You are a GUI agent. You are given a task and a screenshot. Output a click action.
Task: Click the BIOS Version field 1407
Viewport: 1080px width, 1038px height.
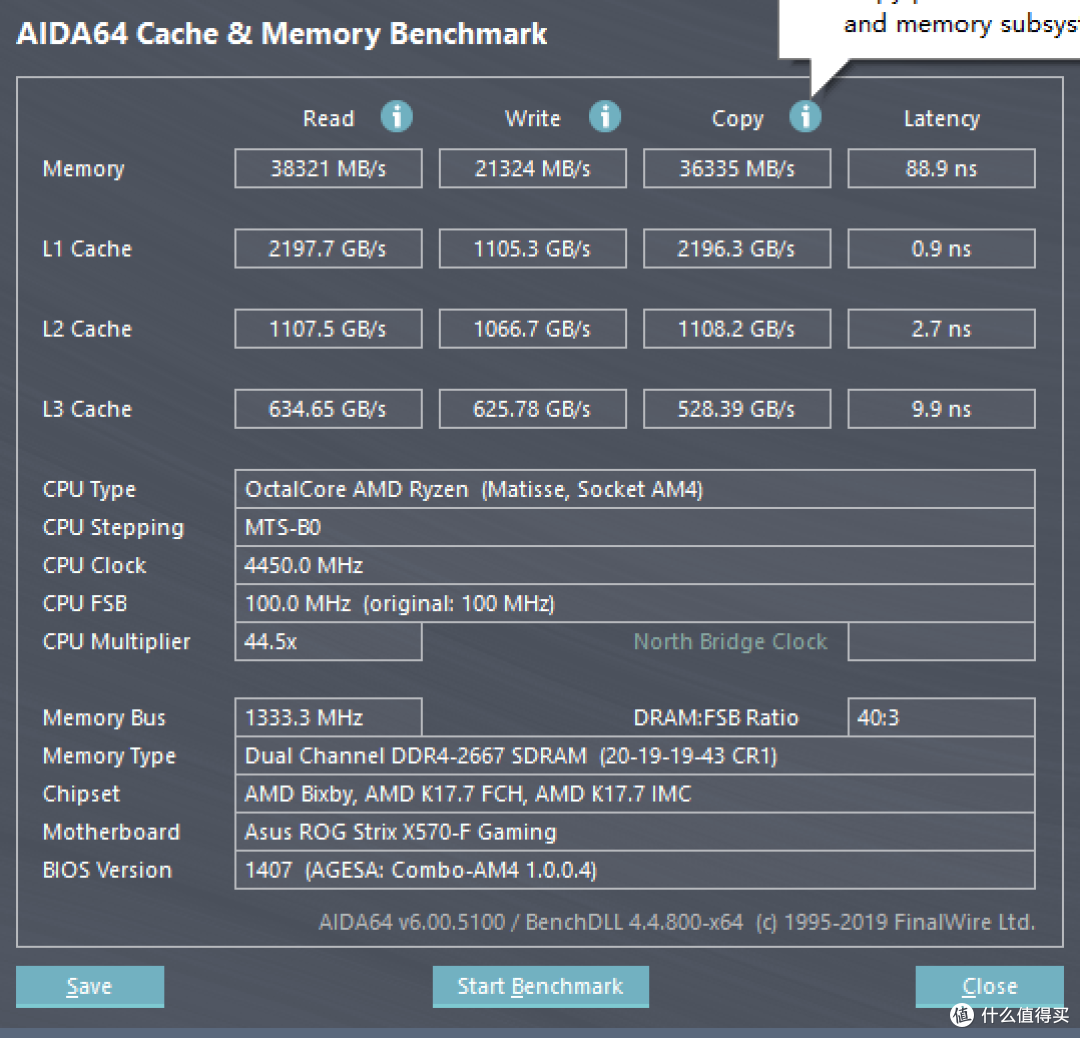(635, 870)
